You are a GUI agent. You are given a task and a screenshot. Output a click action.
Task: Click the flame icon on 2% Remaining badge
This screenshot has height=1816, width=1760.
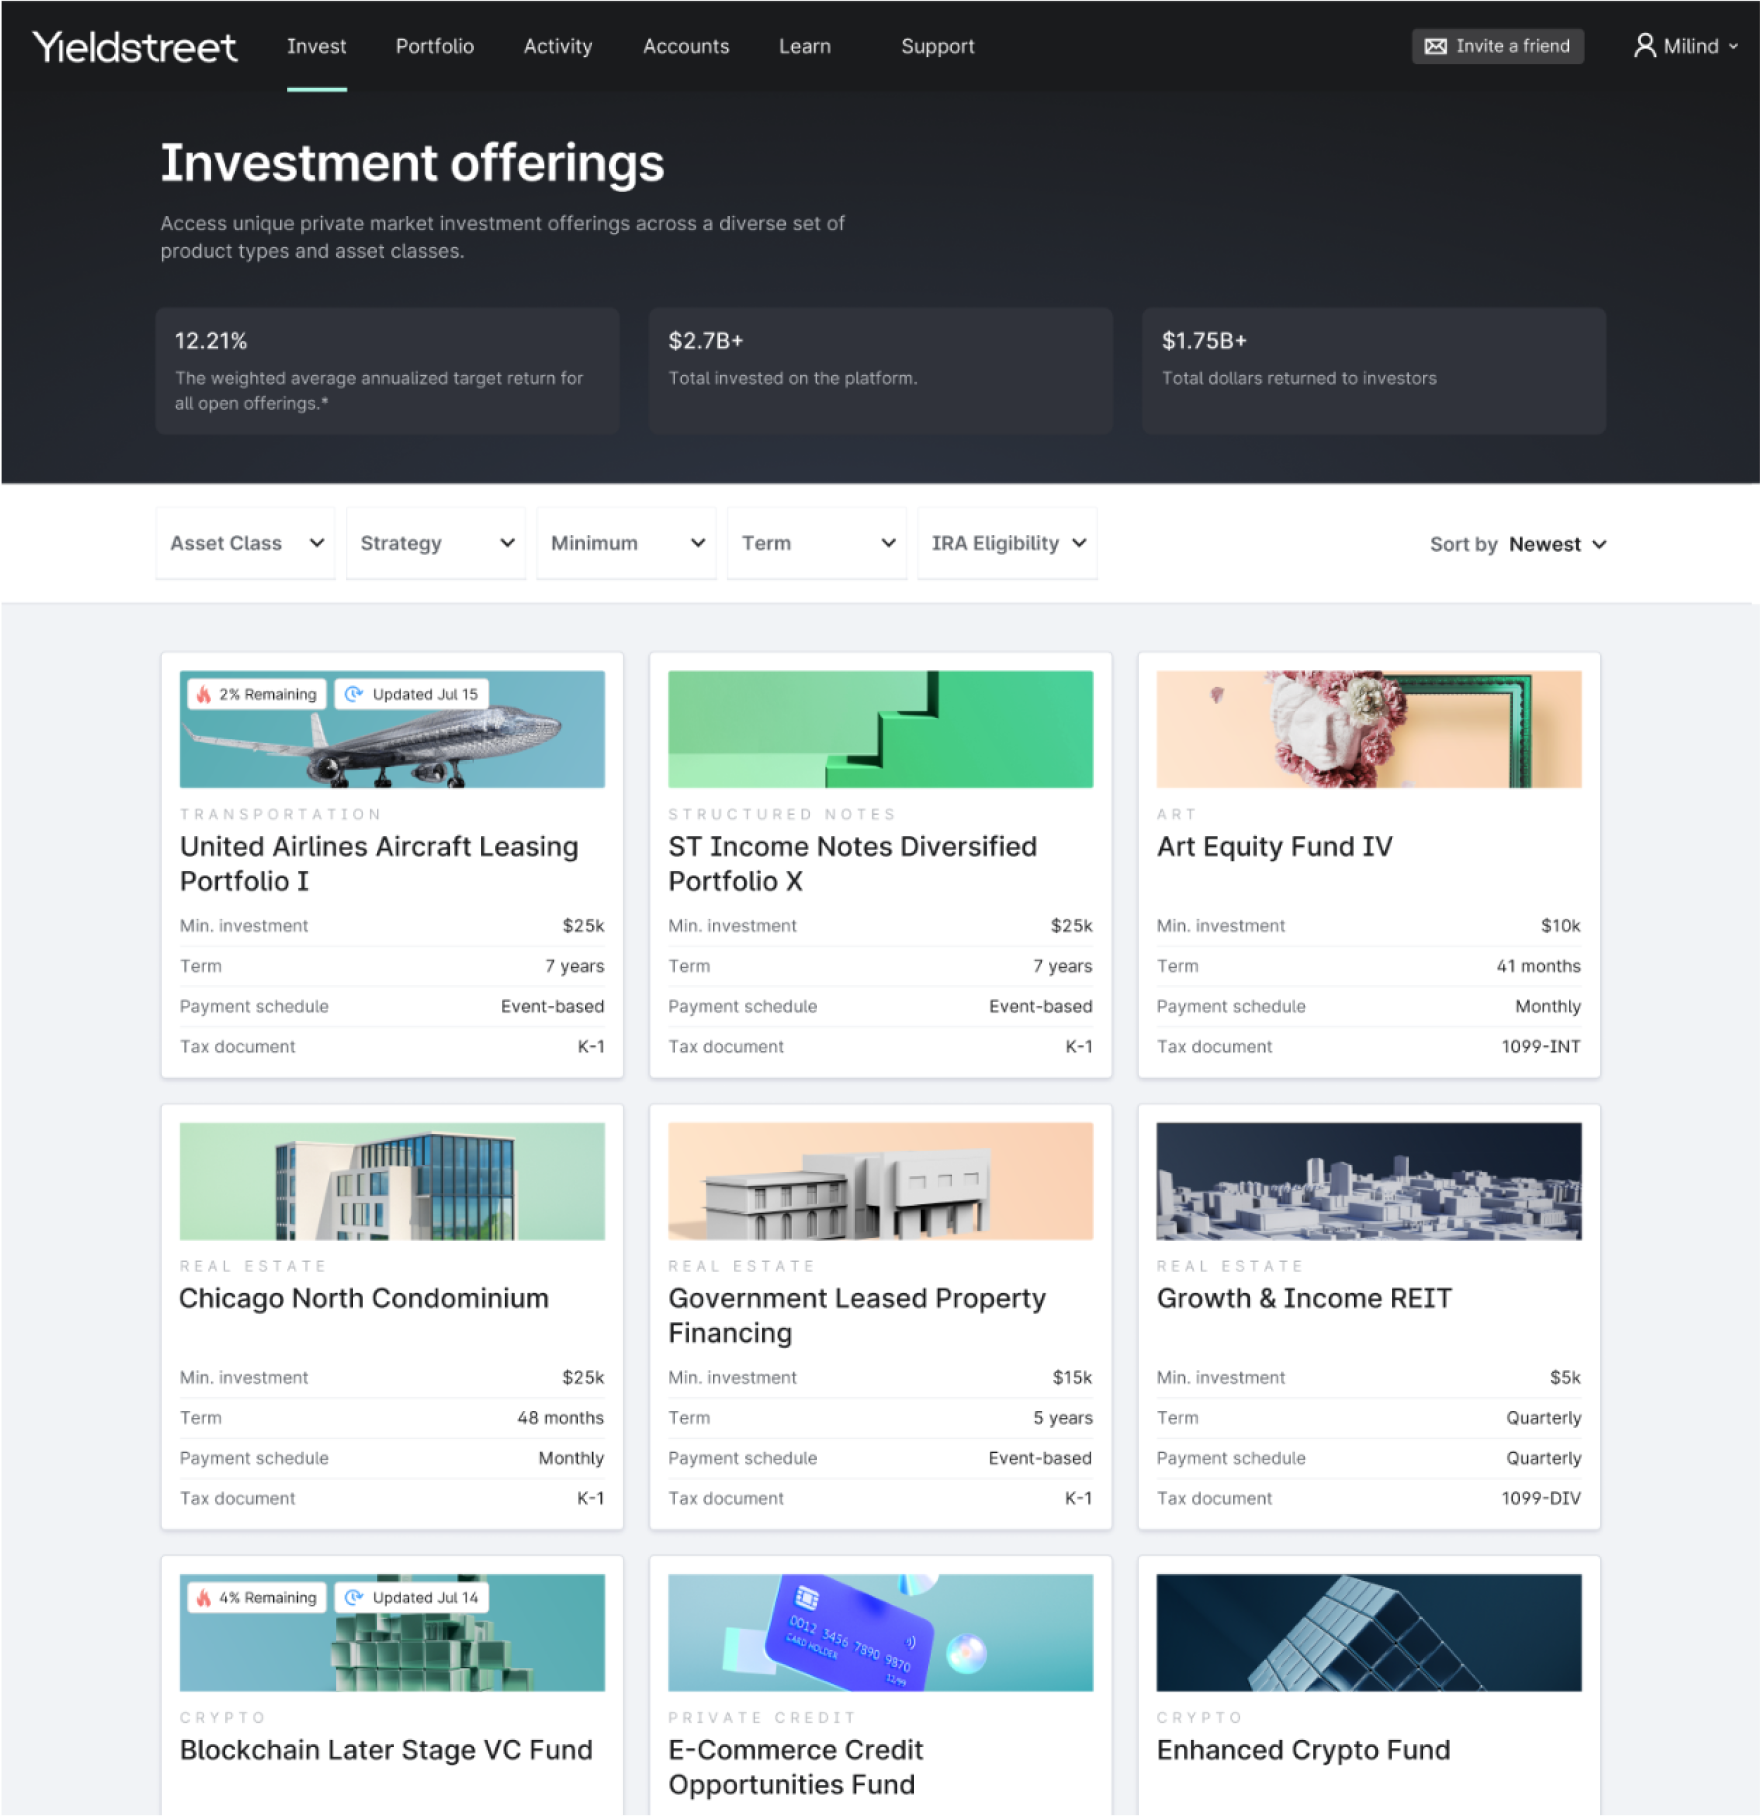pos(204,694)
